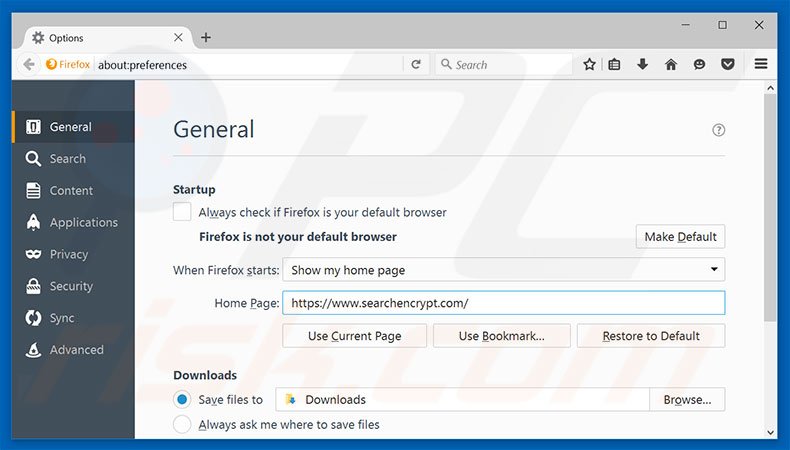Reload the page with the refresh icon

click(416, 65)
